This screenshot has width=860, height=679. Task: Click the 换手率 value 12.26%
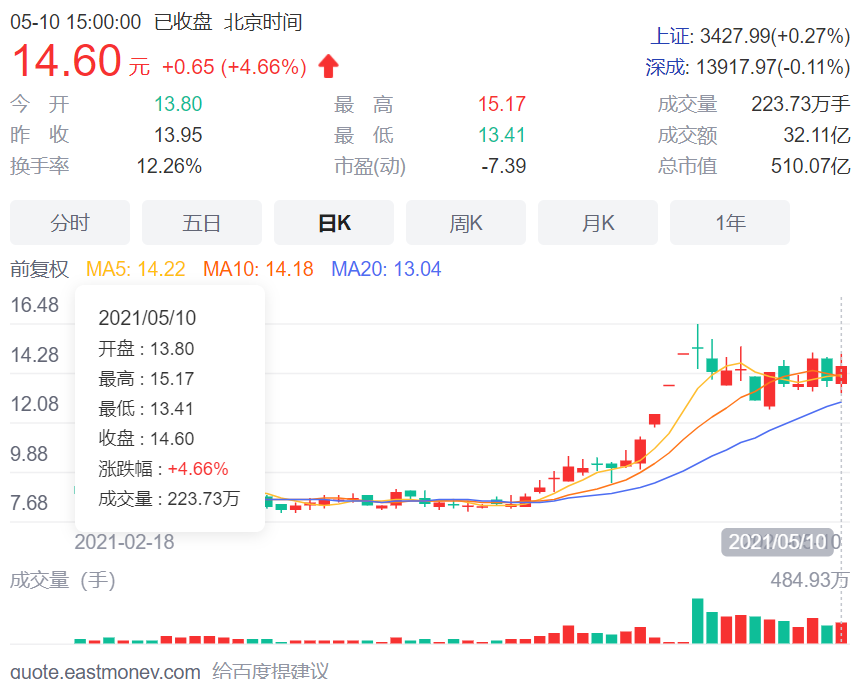(169, 166)
